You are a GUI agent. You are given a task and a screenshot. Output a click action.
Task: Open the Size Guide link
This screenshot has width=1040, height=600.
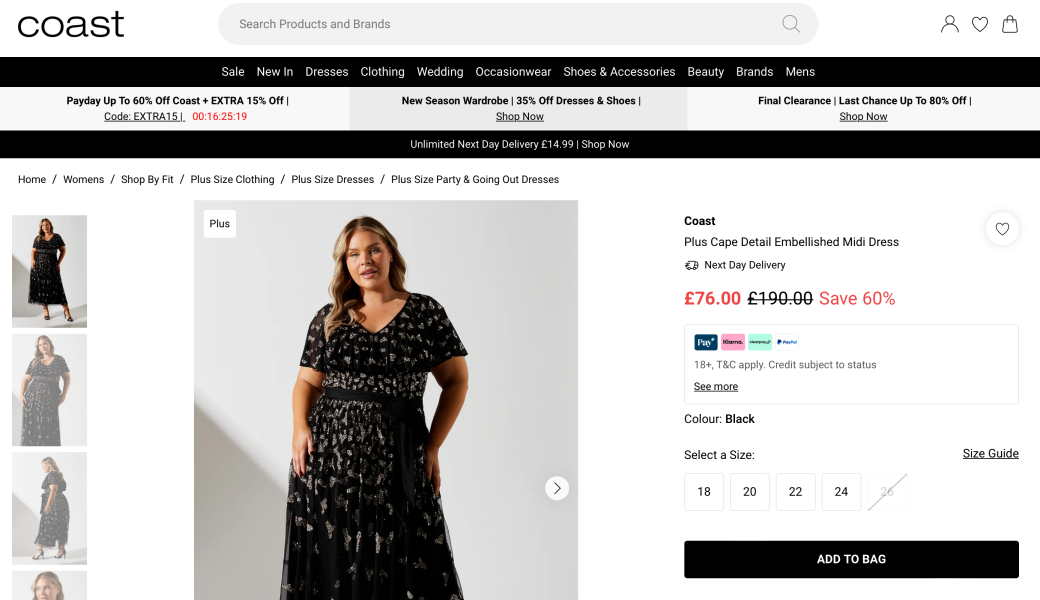pyautogui.click(x=990, y=454)
